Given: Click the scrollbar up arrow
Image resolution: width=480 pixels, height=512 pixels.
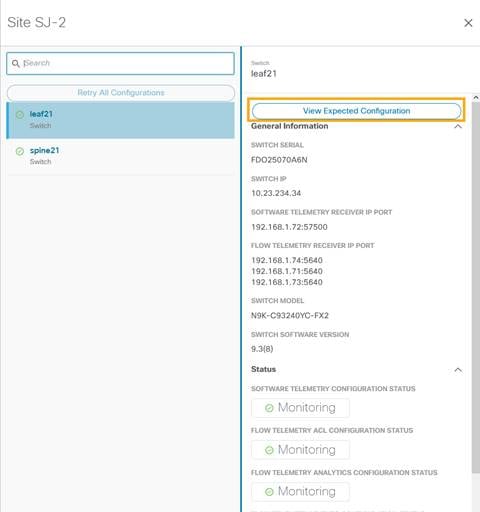Looking at the screenshot, I should point(476,97).
